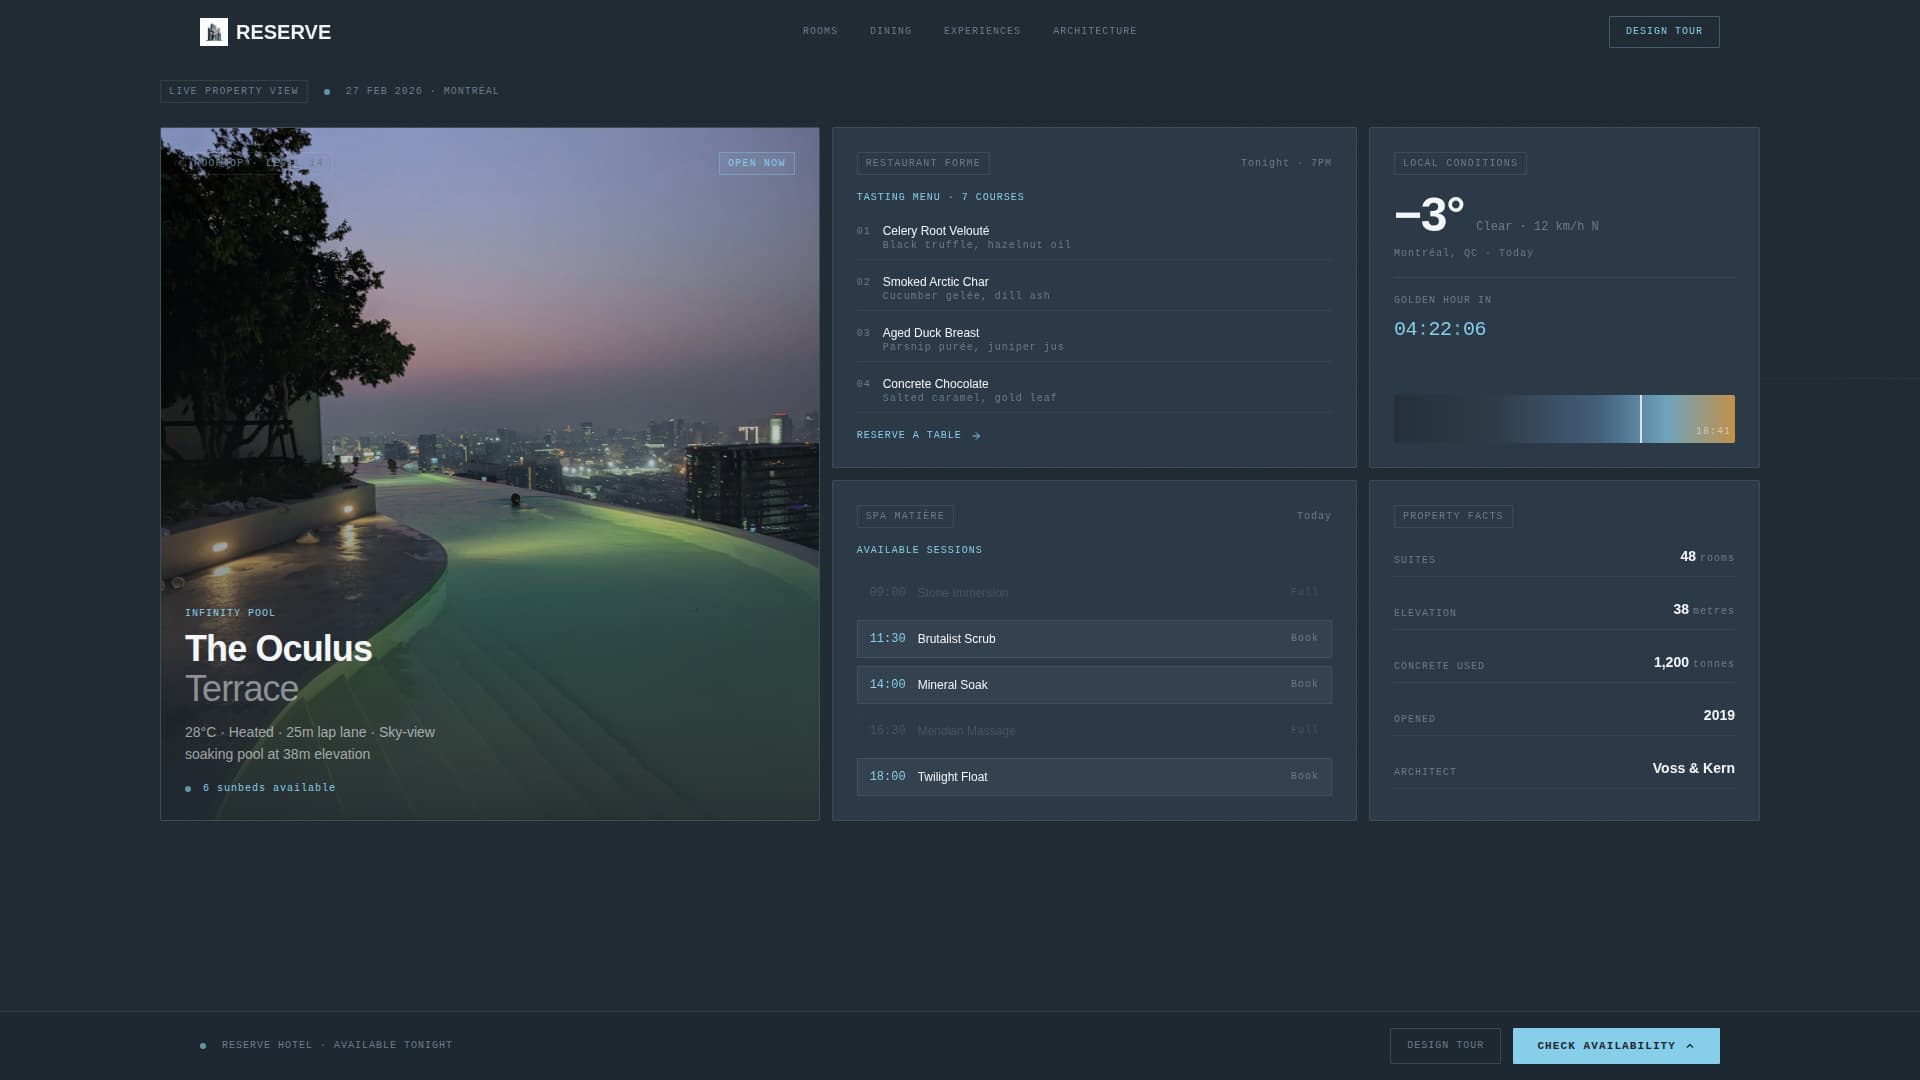Viewport: 1920px width, 1080px height.
Task: Click the live indicator dot near LIVE PROPERTY VIEW
Action: [326, 91]
